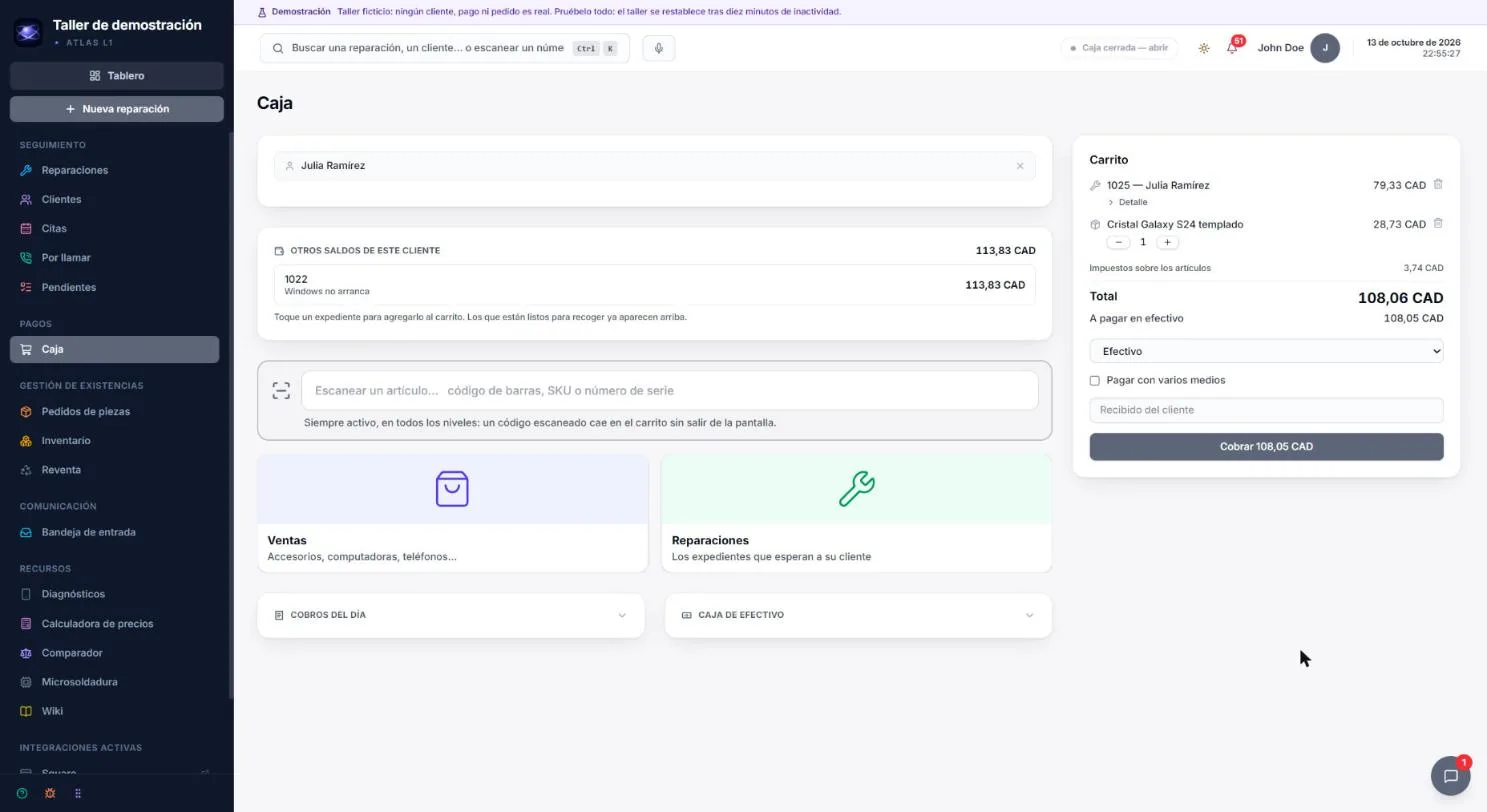Open Calculadora de precios in the sidebar
Image resolution: width=1487 pixels, height=812 pixels.
coord(115,624)
